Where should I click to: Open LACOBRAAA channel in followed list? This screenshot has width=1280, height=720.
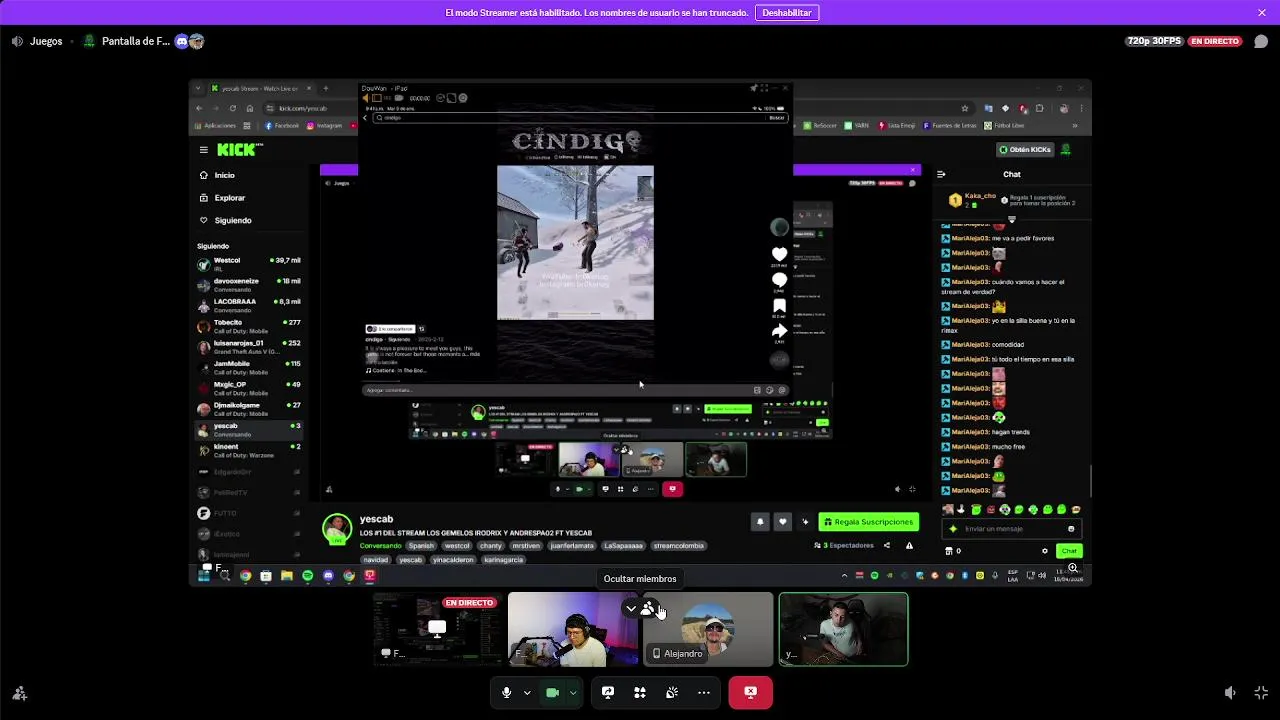coord(249,305)
